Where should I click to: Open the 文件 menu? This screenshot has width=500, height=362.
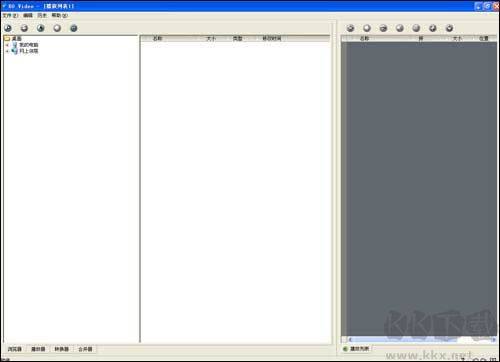point(10,16)
